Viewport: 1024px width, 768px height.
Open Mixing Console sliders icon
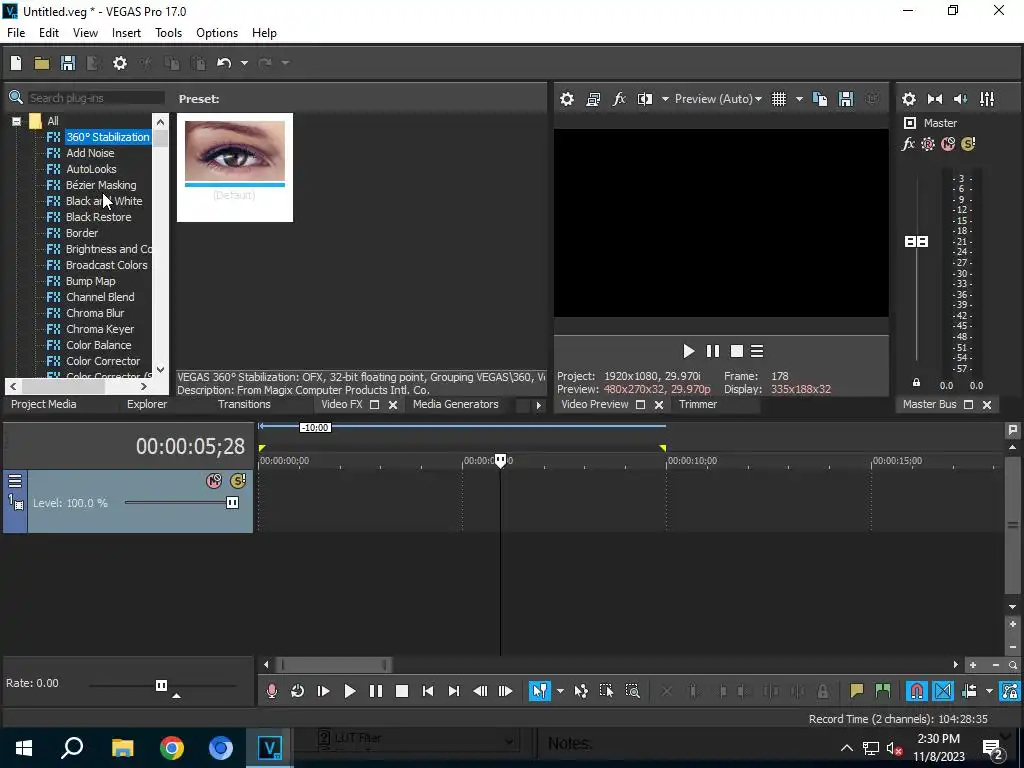pyautogui.click(x=987, y=99)
